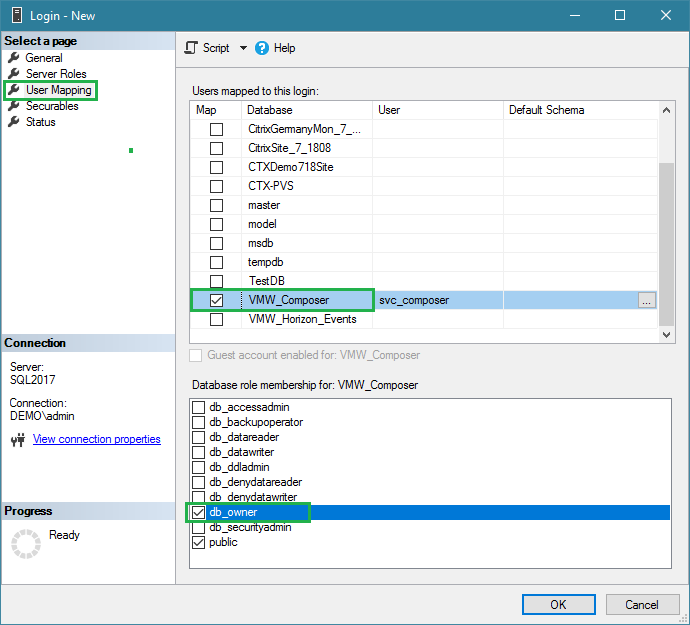Open the Server Roles page
The height and width of the screenshot is (625, 690).
(x=56, y=74)
